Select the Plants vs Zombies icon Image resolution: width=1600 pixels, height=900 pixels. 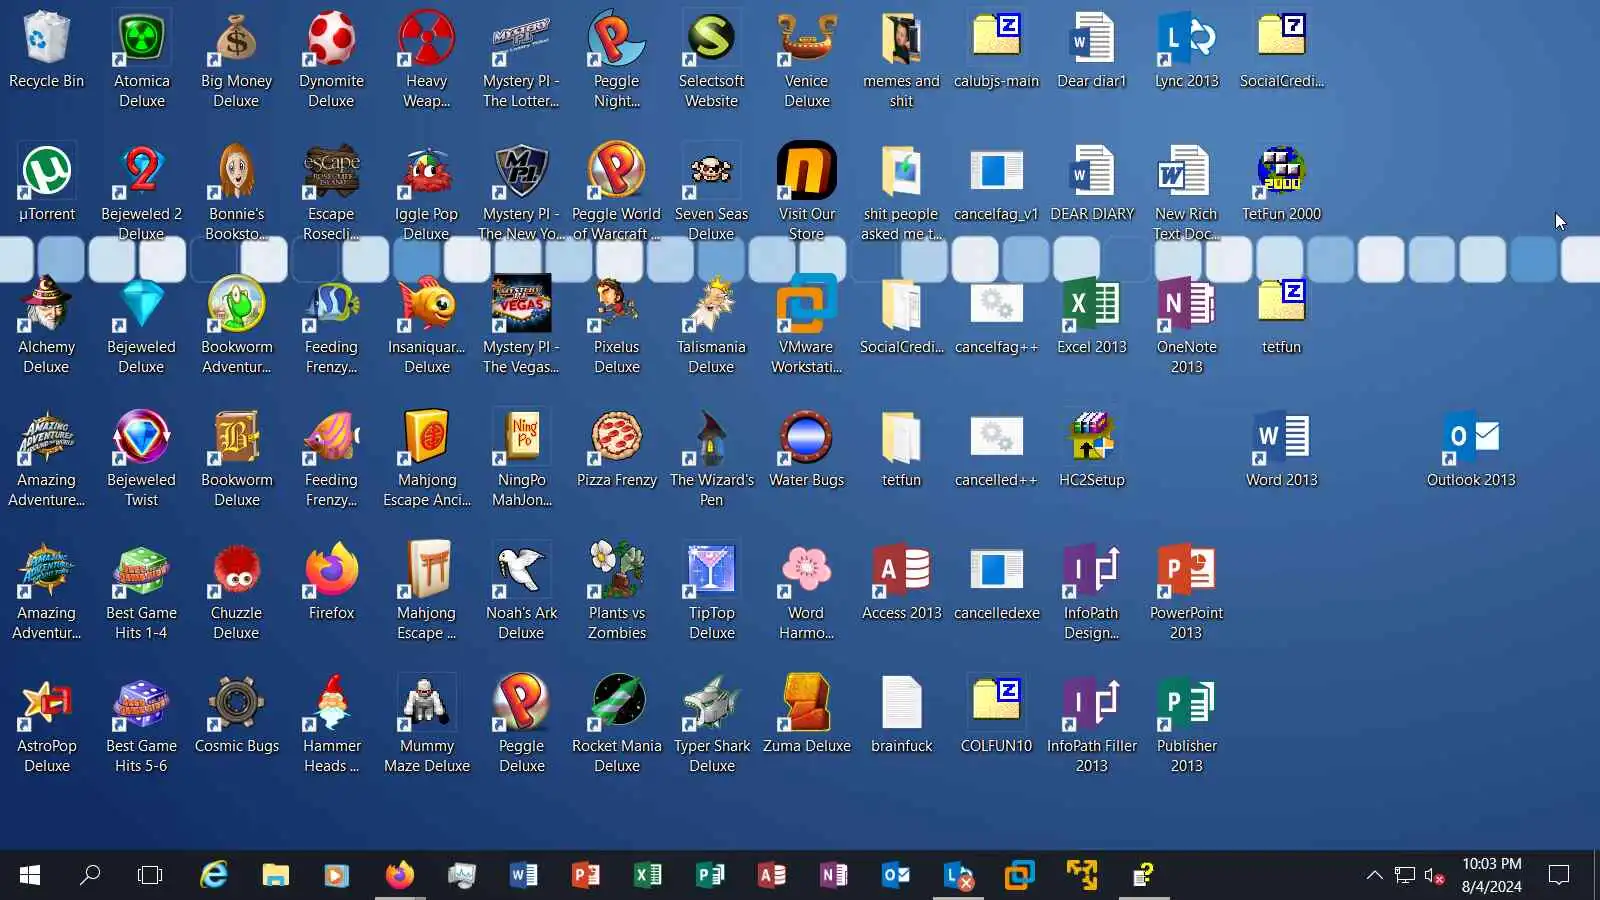(x=617, y=590)
